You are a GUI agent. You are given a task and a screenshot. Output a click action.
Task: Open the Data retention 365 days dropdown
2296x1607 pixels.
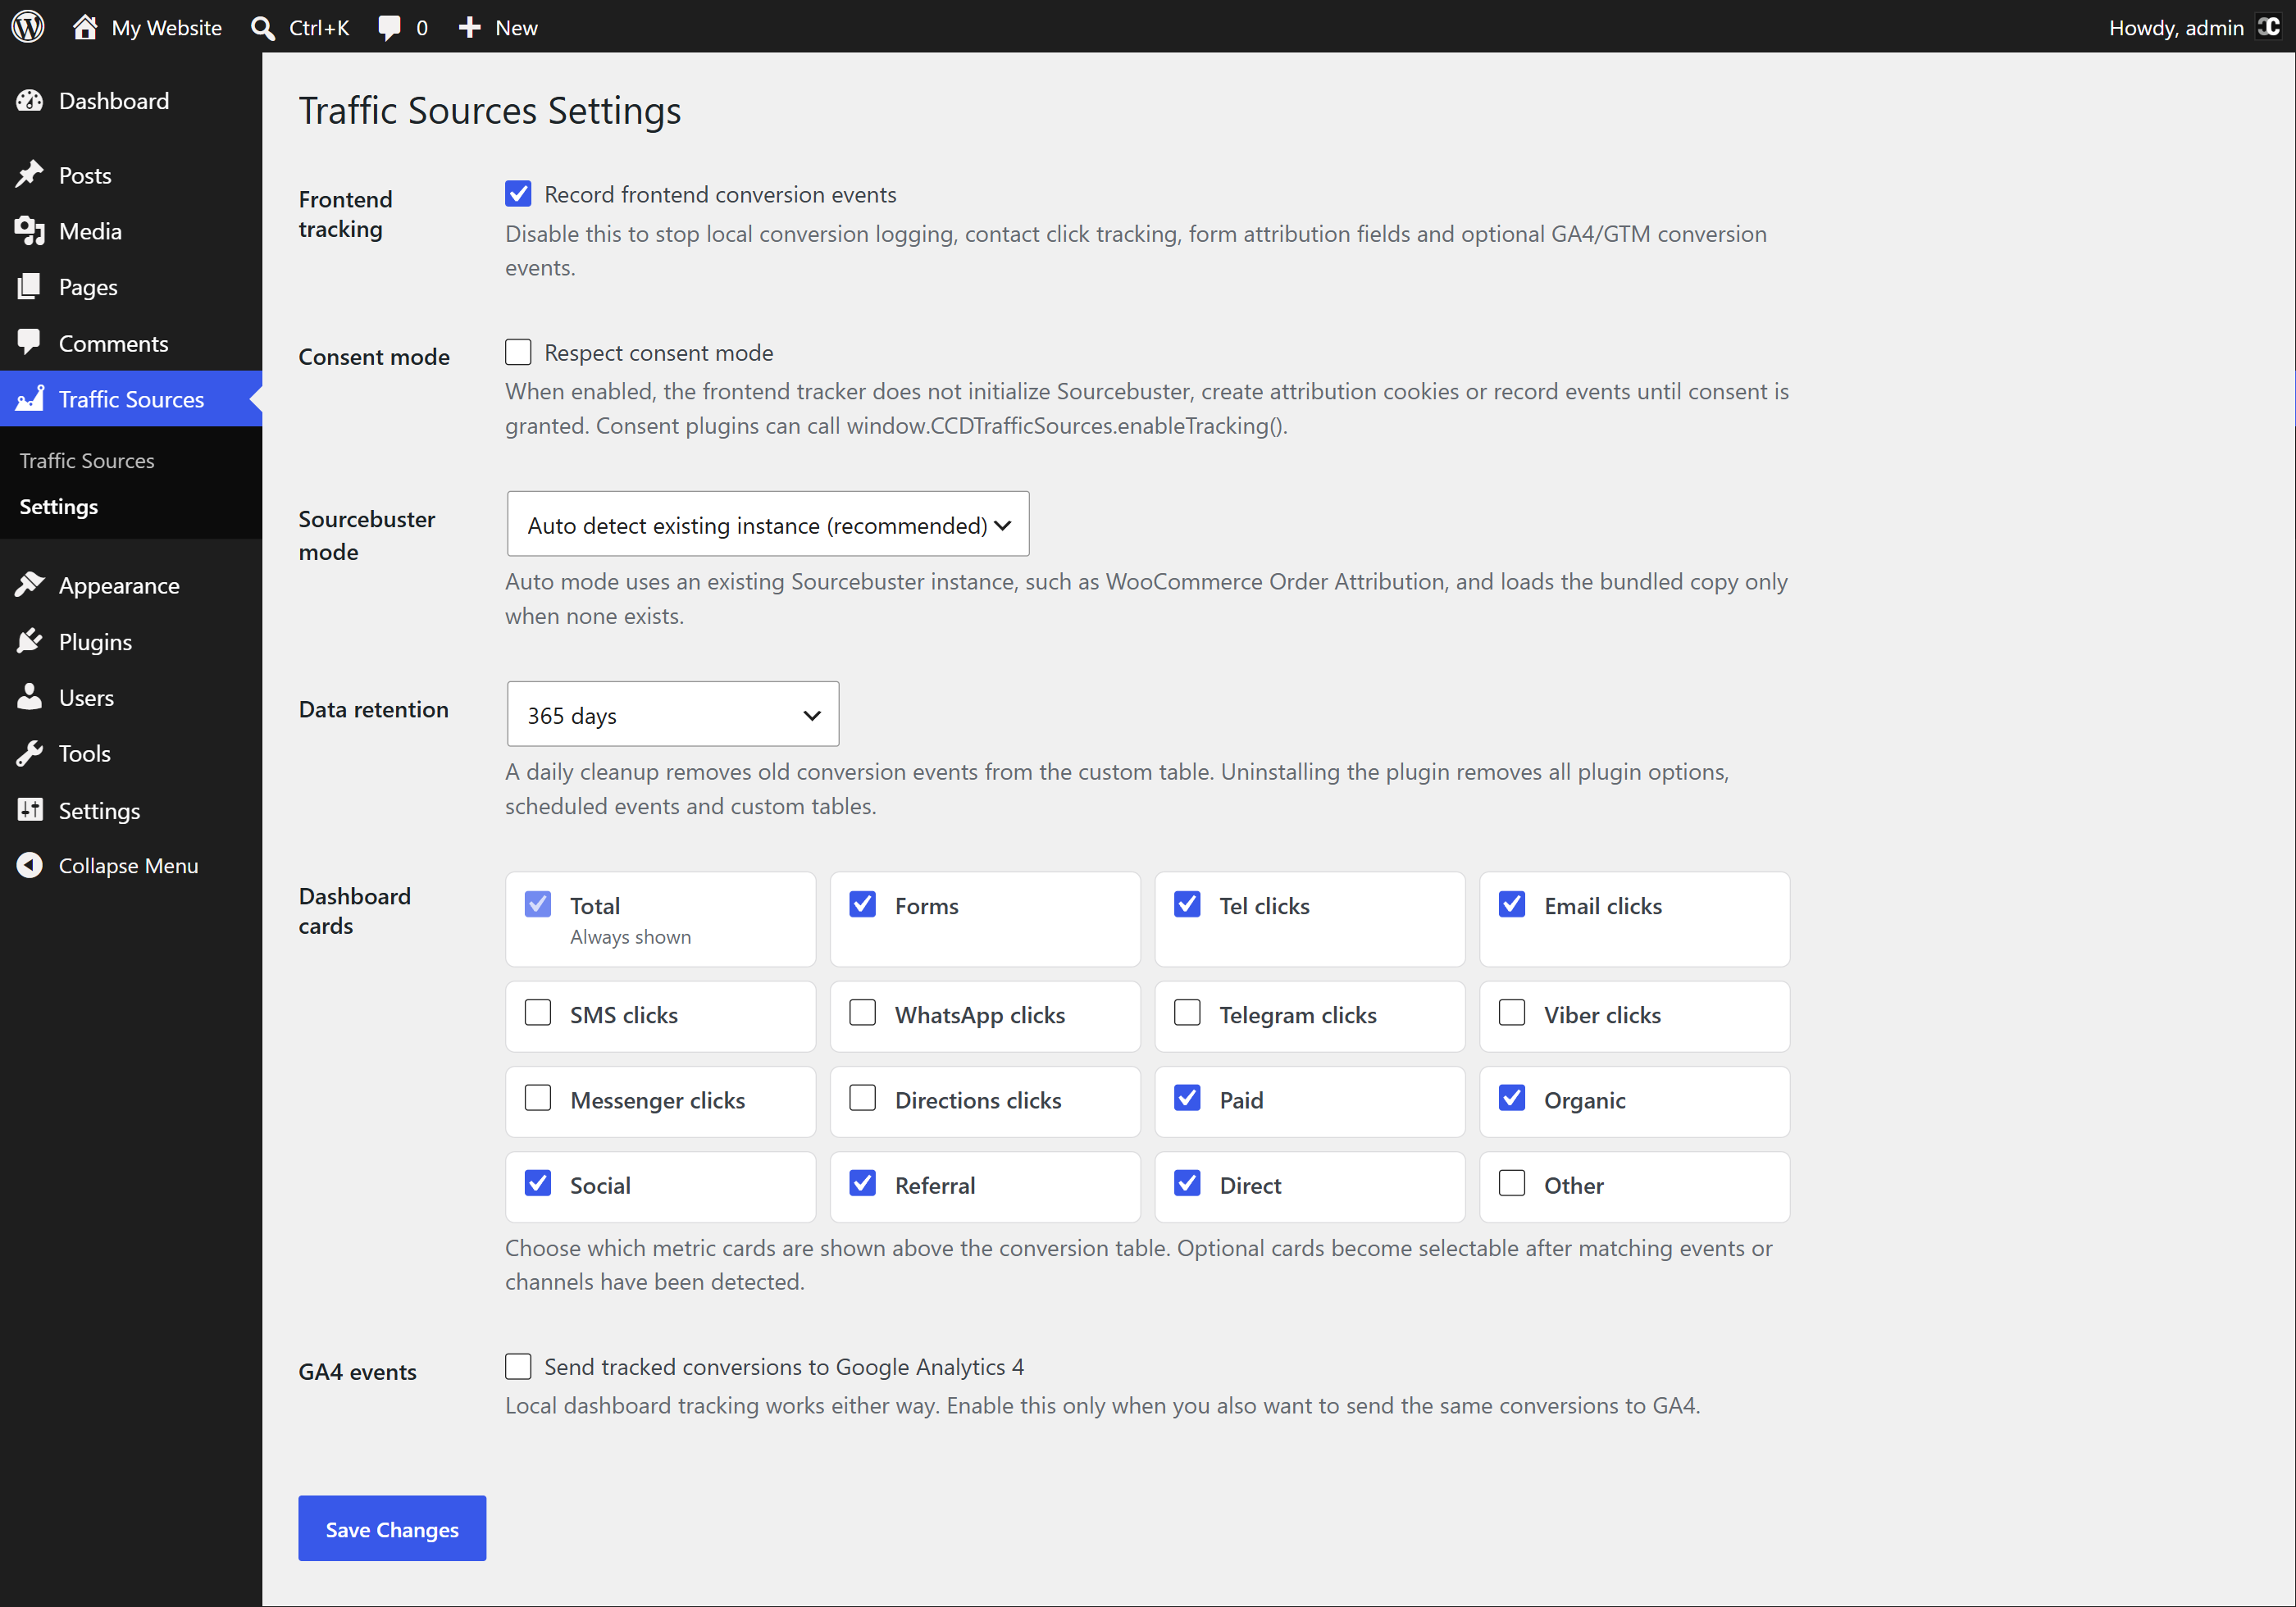(673, 714)
